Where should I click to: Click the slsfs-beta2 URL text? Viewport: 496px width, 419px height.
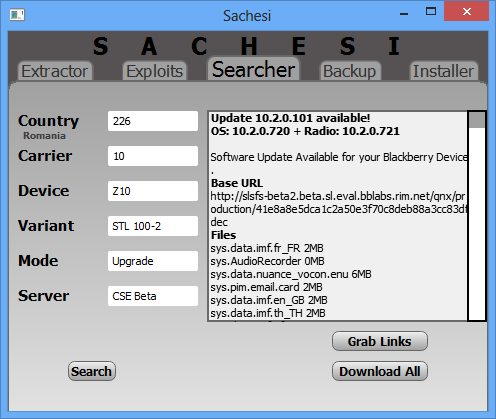pyautogui.click(x=338, y=209)
